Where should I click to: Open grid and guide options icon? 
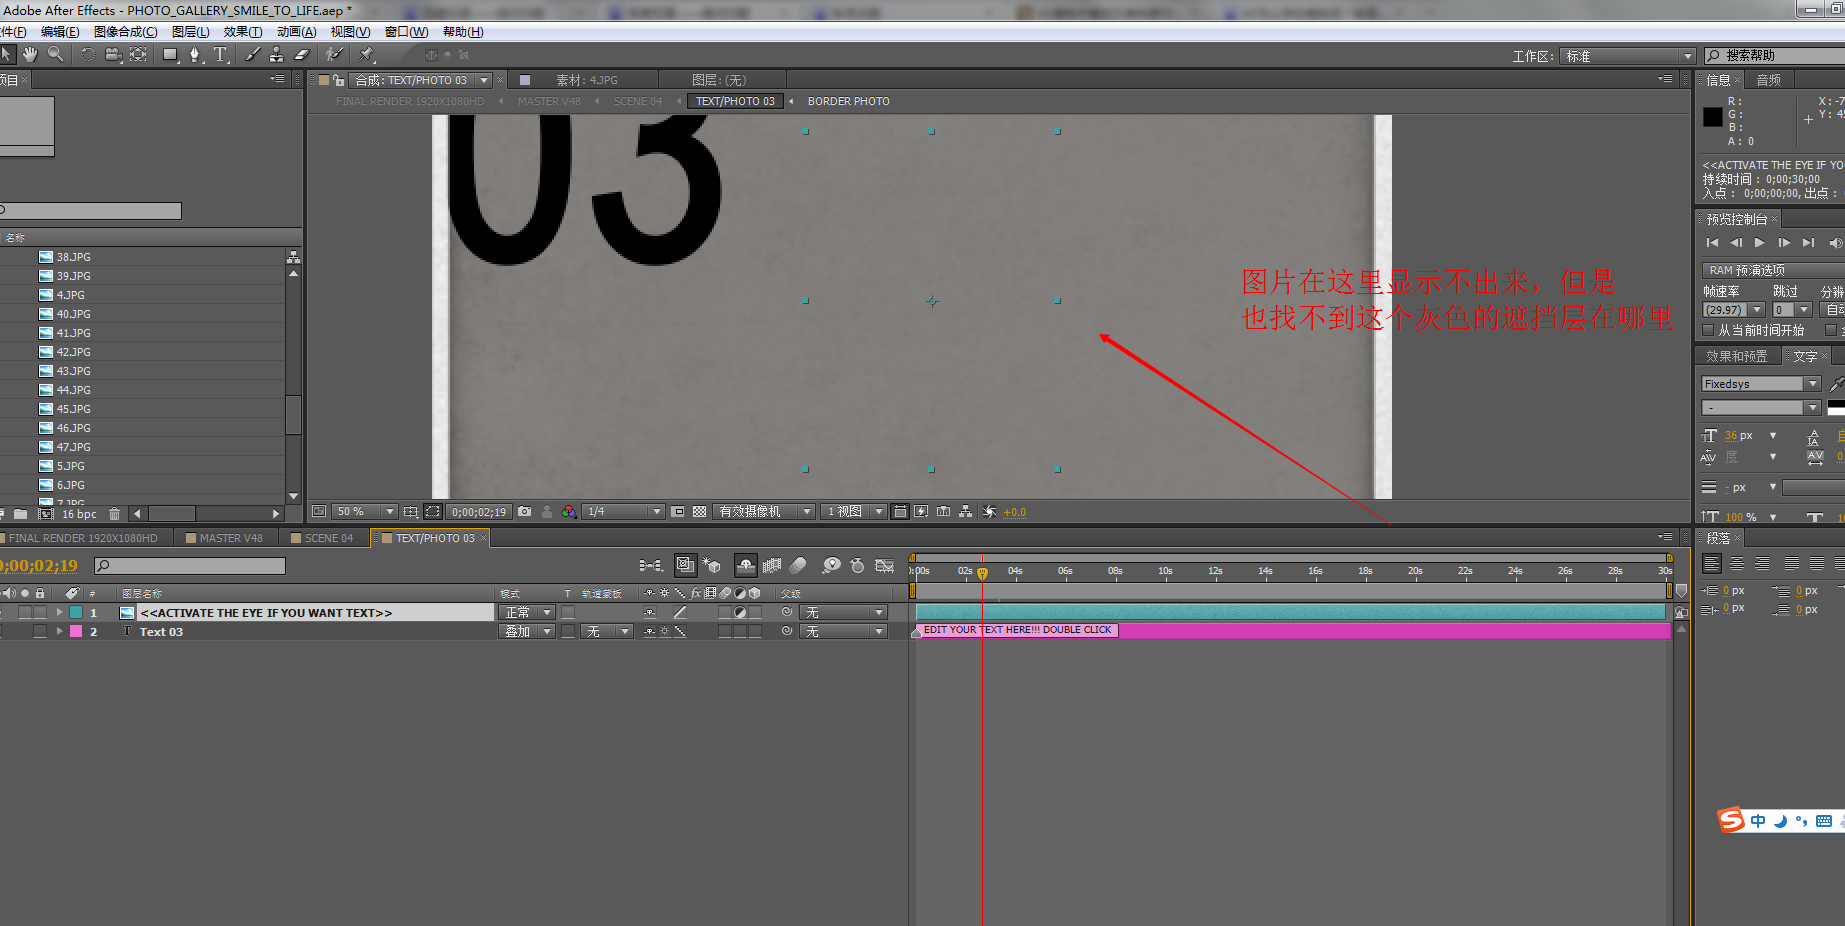(411, 511)
